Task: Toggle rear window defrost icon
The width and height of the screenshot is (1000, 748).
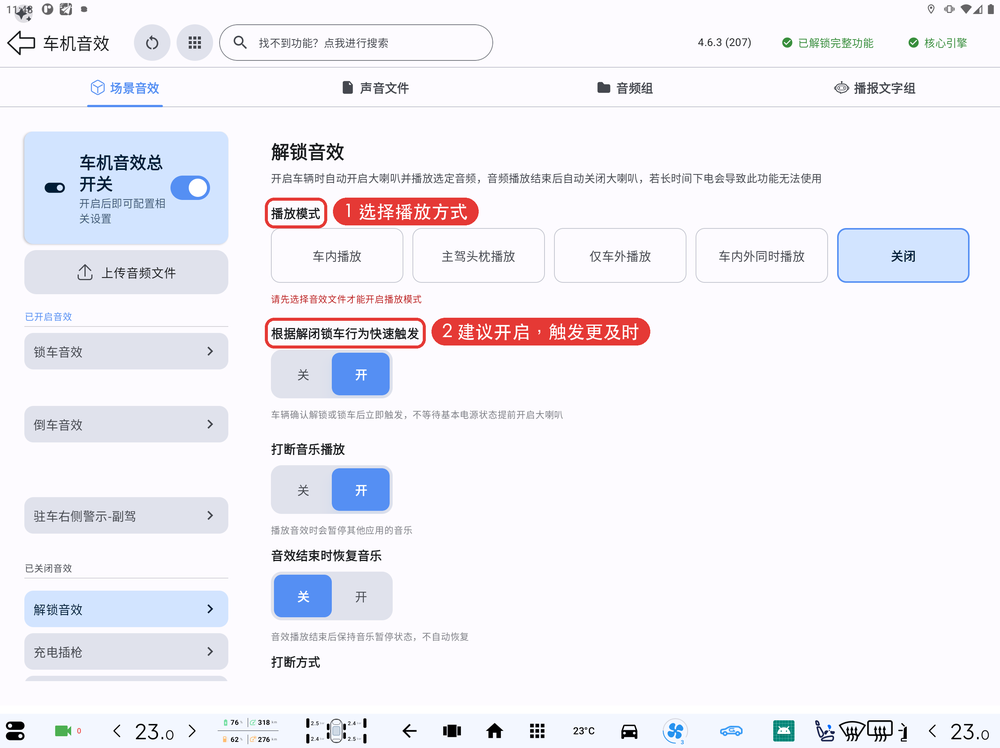Action: click(x=880, y=731)
